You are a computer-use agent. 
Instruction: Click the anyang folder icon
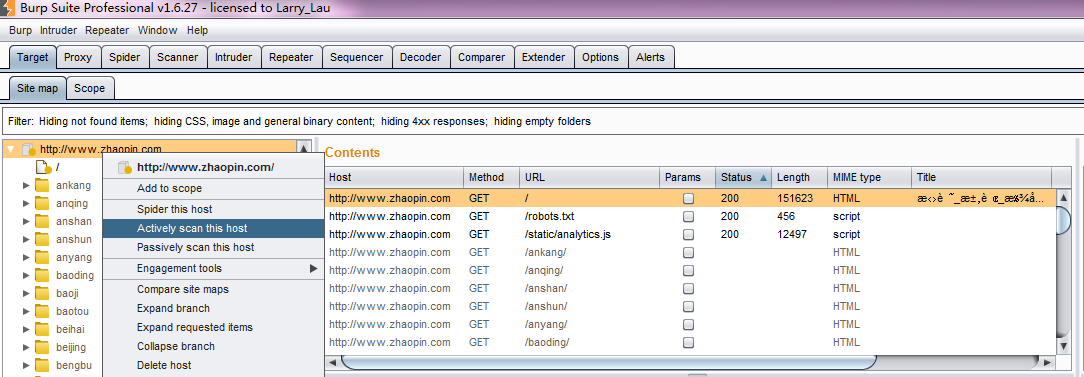[x=43, y=257]
